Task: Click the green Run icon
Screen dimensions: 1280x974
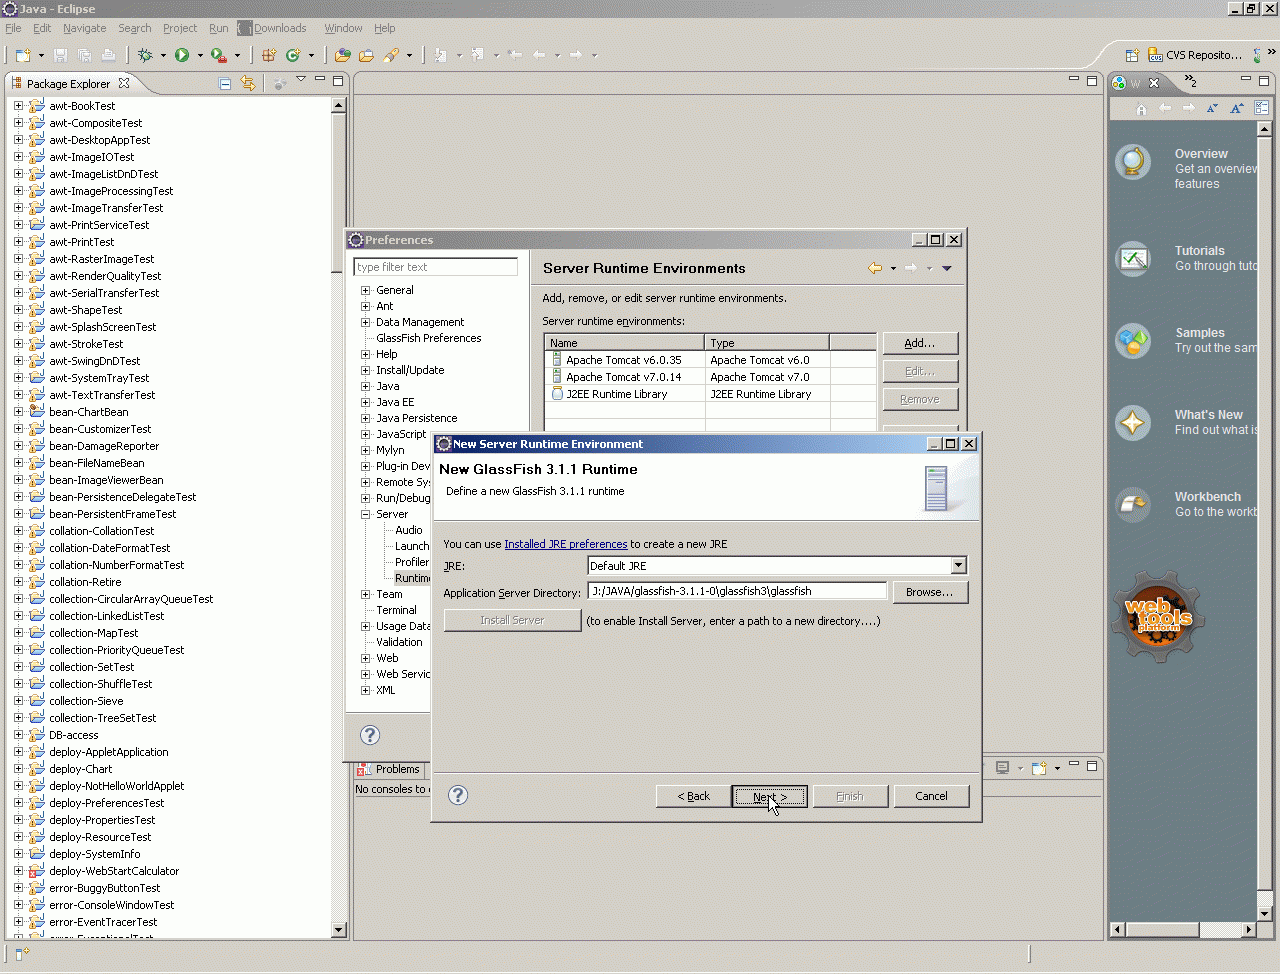Action: pos(182,55)
